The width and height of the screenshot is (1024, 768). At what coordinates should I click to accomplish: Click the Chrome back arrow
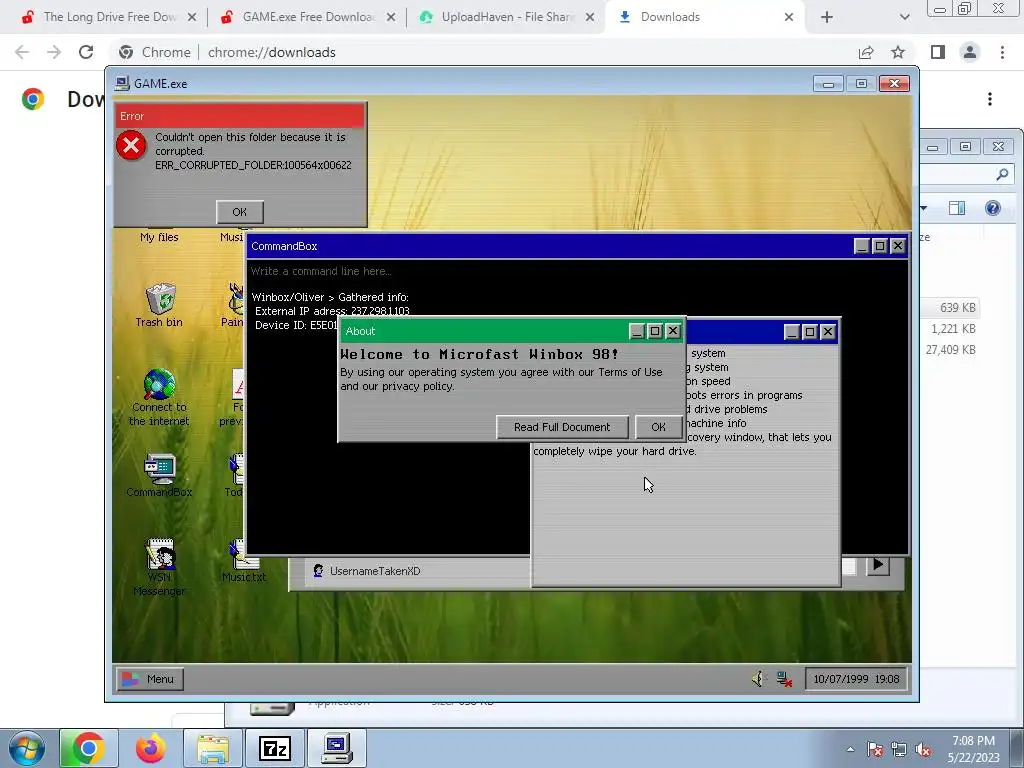(22, 52)
